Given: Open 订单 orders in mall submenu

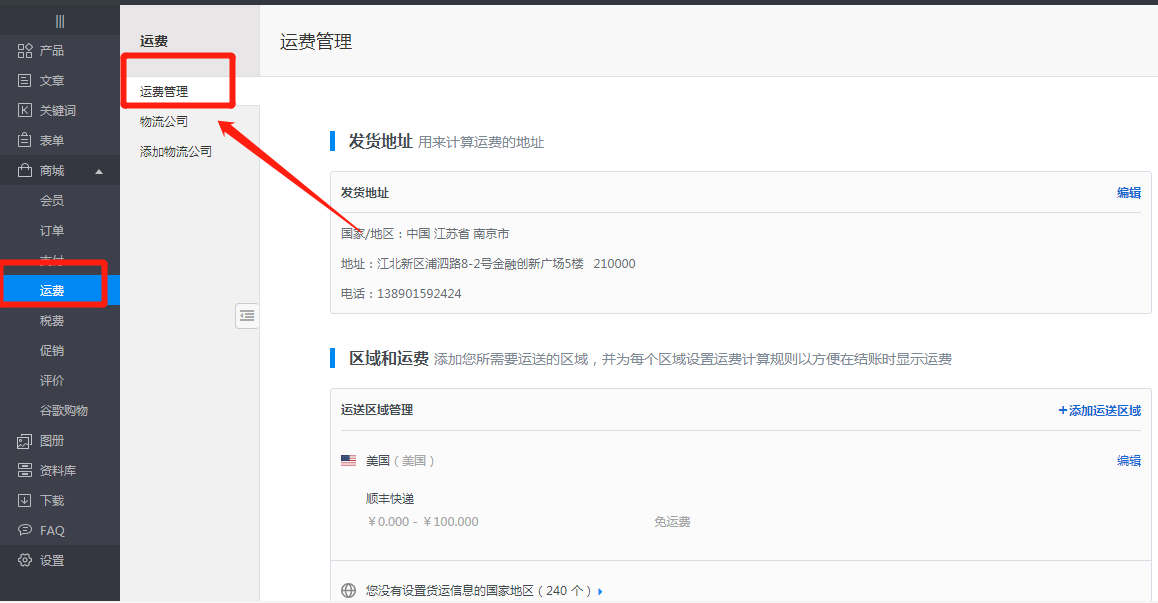Looking at the screenshot, I should coord(52,231).
